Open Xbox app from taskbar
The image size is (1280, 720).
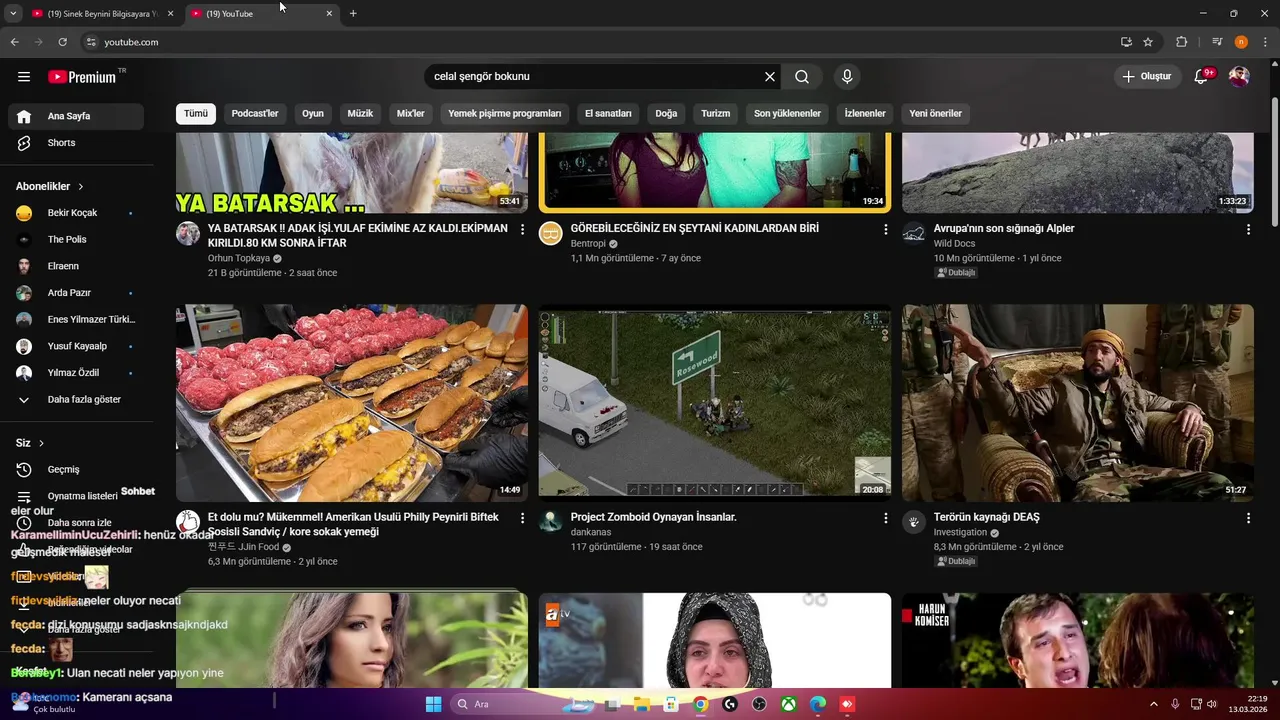789,704
